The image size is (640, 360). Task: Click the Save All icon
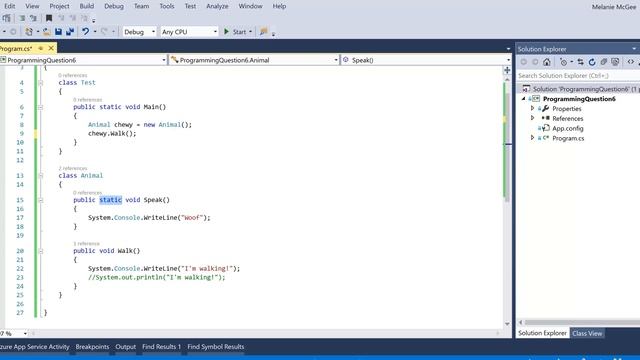pyautogui.click(x=70, y=31)
